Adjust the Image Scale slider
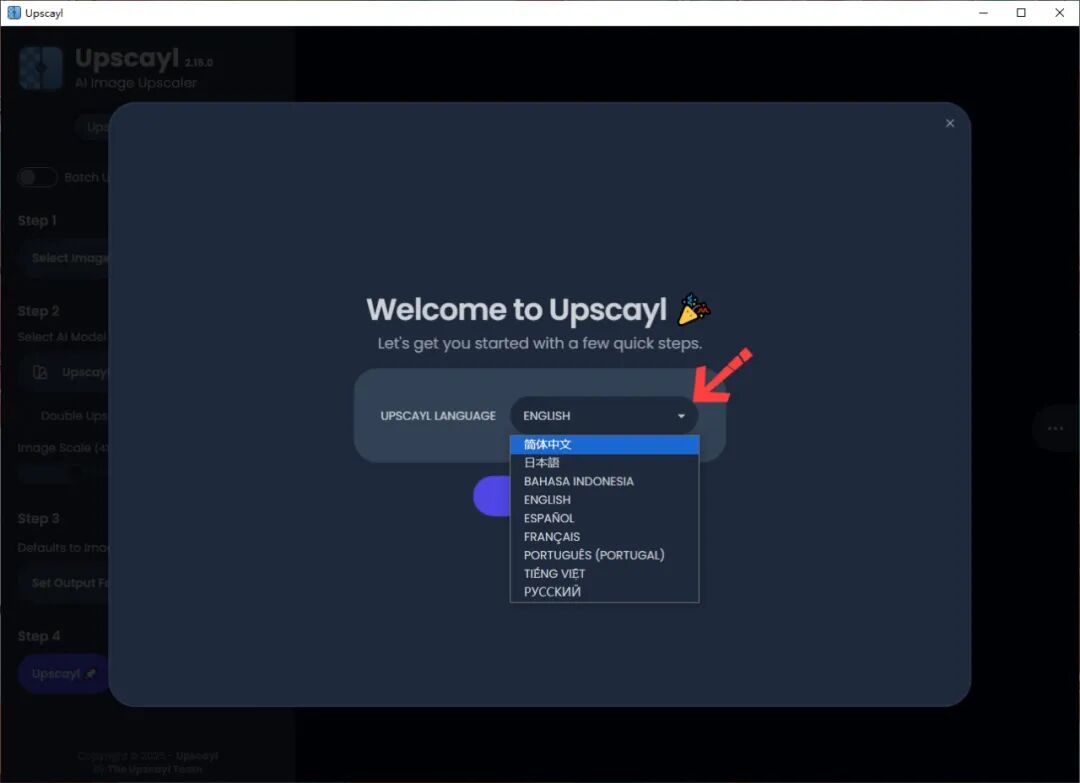Viewport: 1080px width, 783px height. [63, 473]
